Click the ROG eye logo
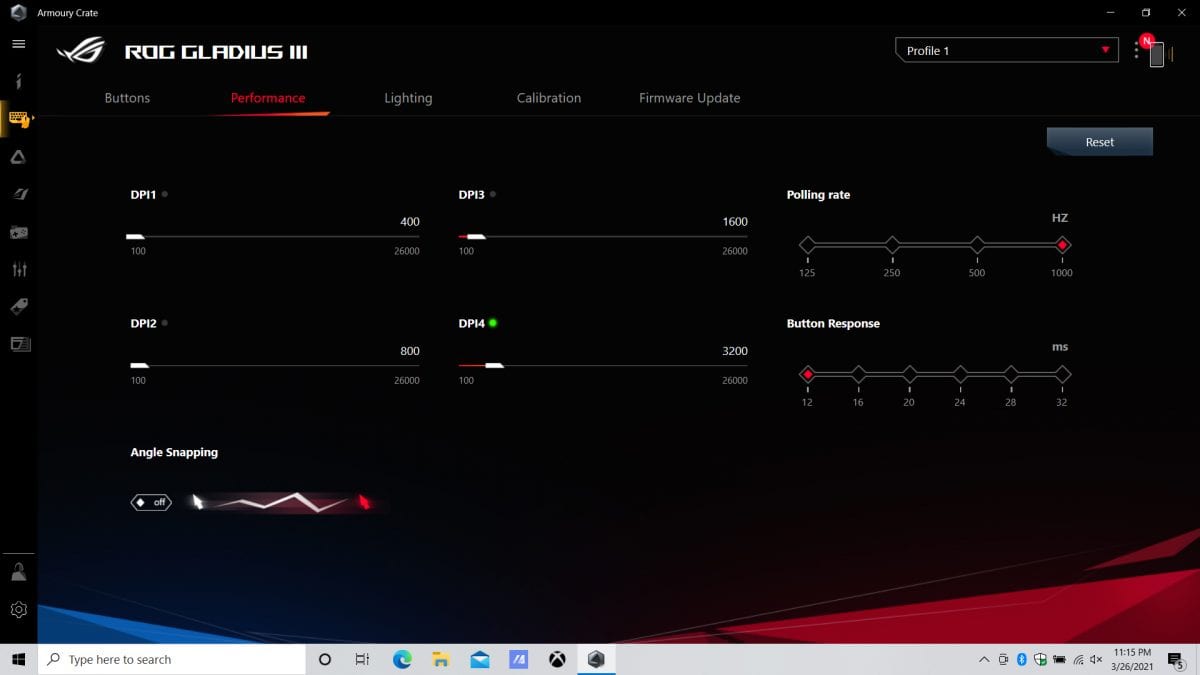This screenshot has height=675, width=1200. (x=83, y=51)
